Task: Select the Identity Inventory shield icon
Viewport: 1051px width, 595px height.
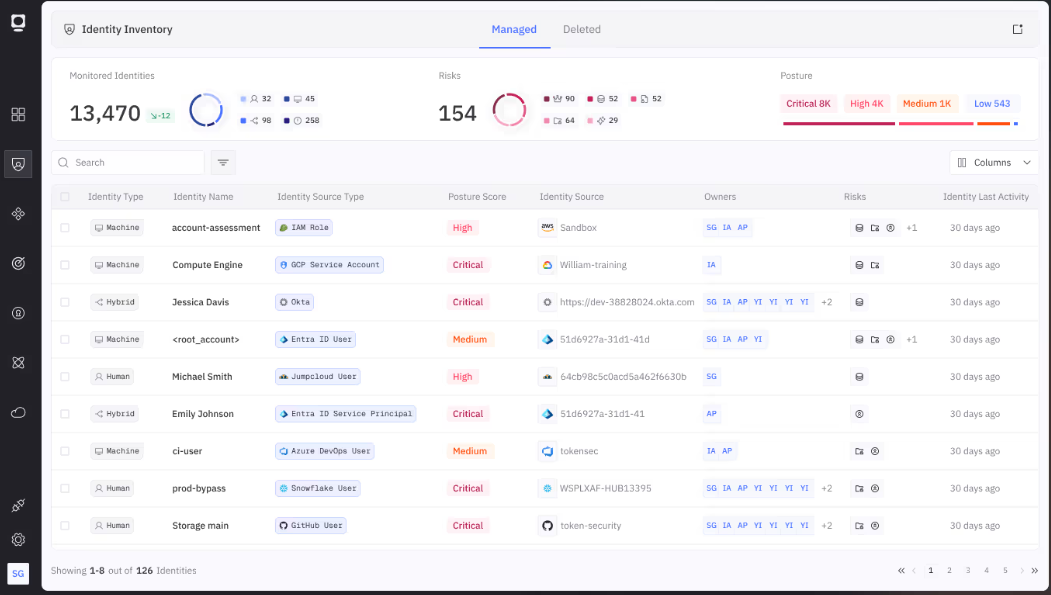Action: [18, 164]
